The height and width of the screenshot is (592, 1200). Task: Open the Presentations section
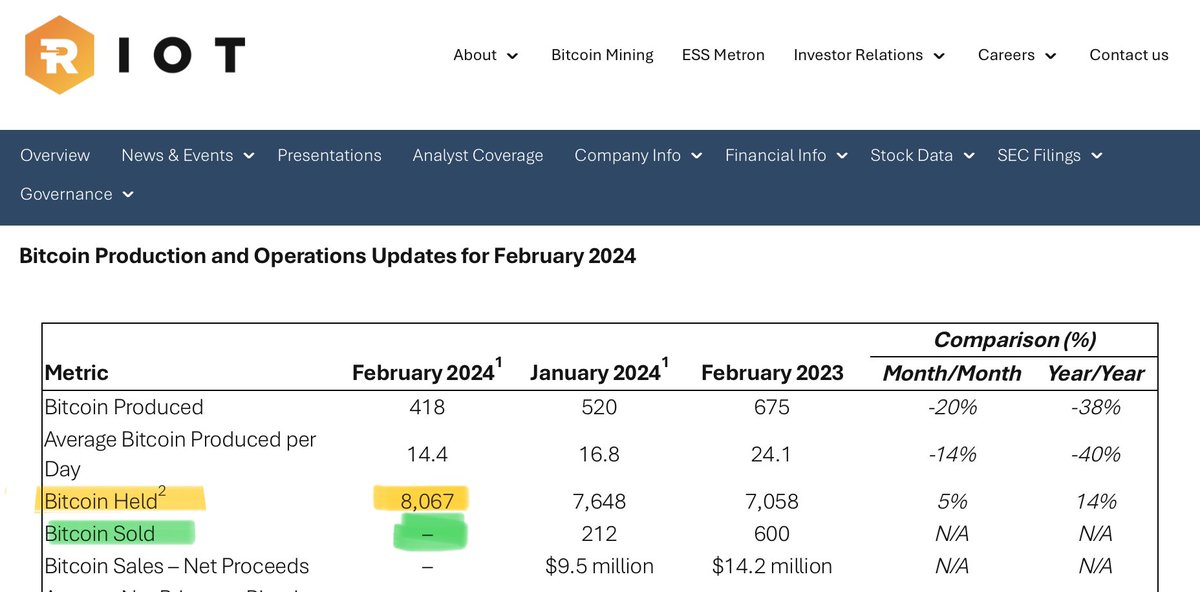pyautogui.click(x=329, y=155)
